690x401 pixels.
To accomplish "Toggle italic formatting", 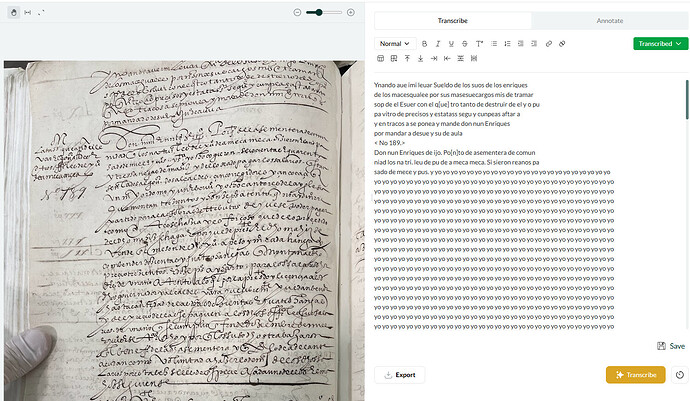I will [x=437, y=44].
